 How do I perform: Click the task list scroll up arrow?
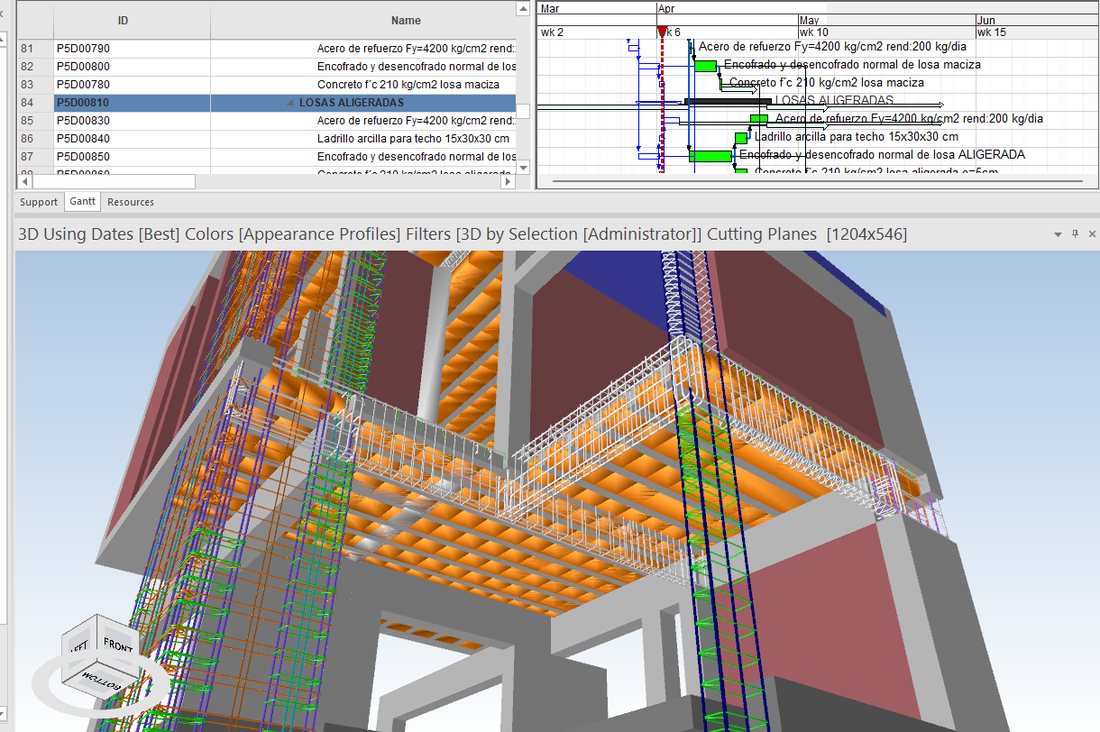point(523,9)
